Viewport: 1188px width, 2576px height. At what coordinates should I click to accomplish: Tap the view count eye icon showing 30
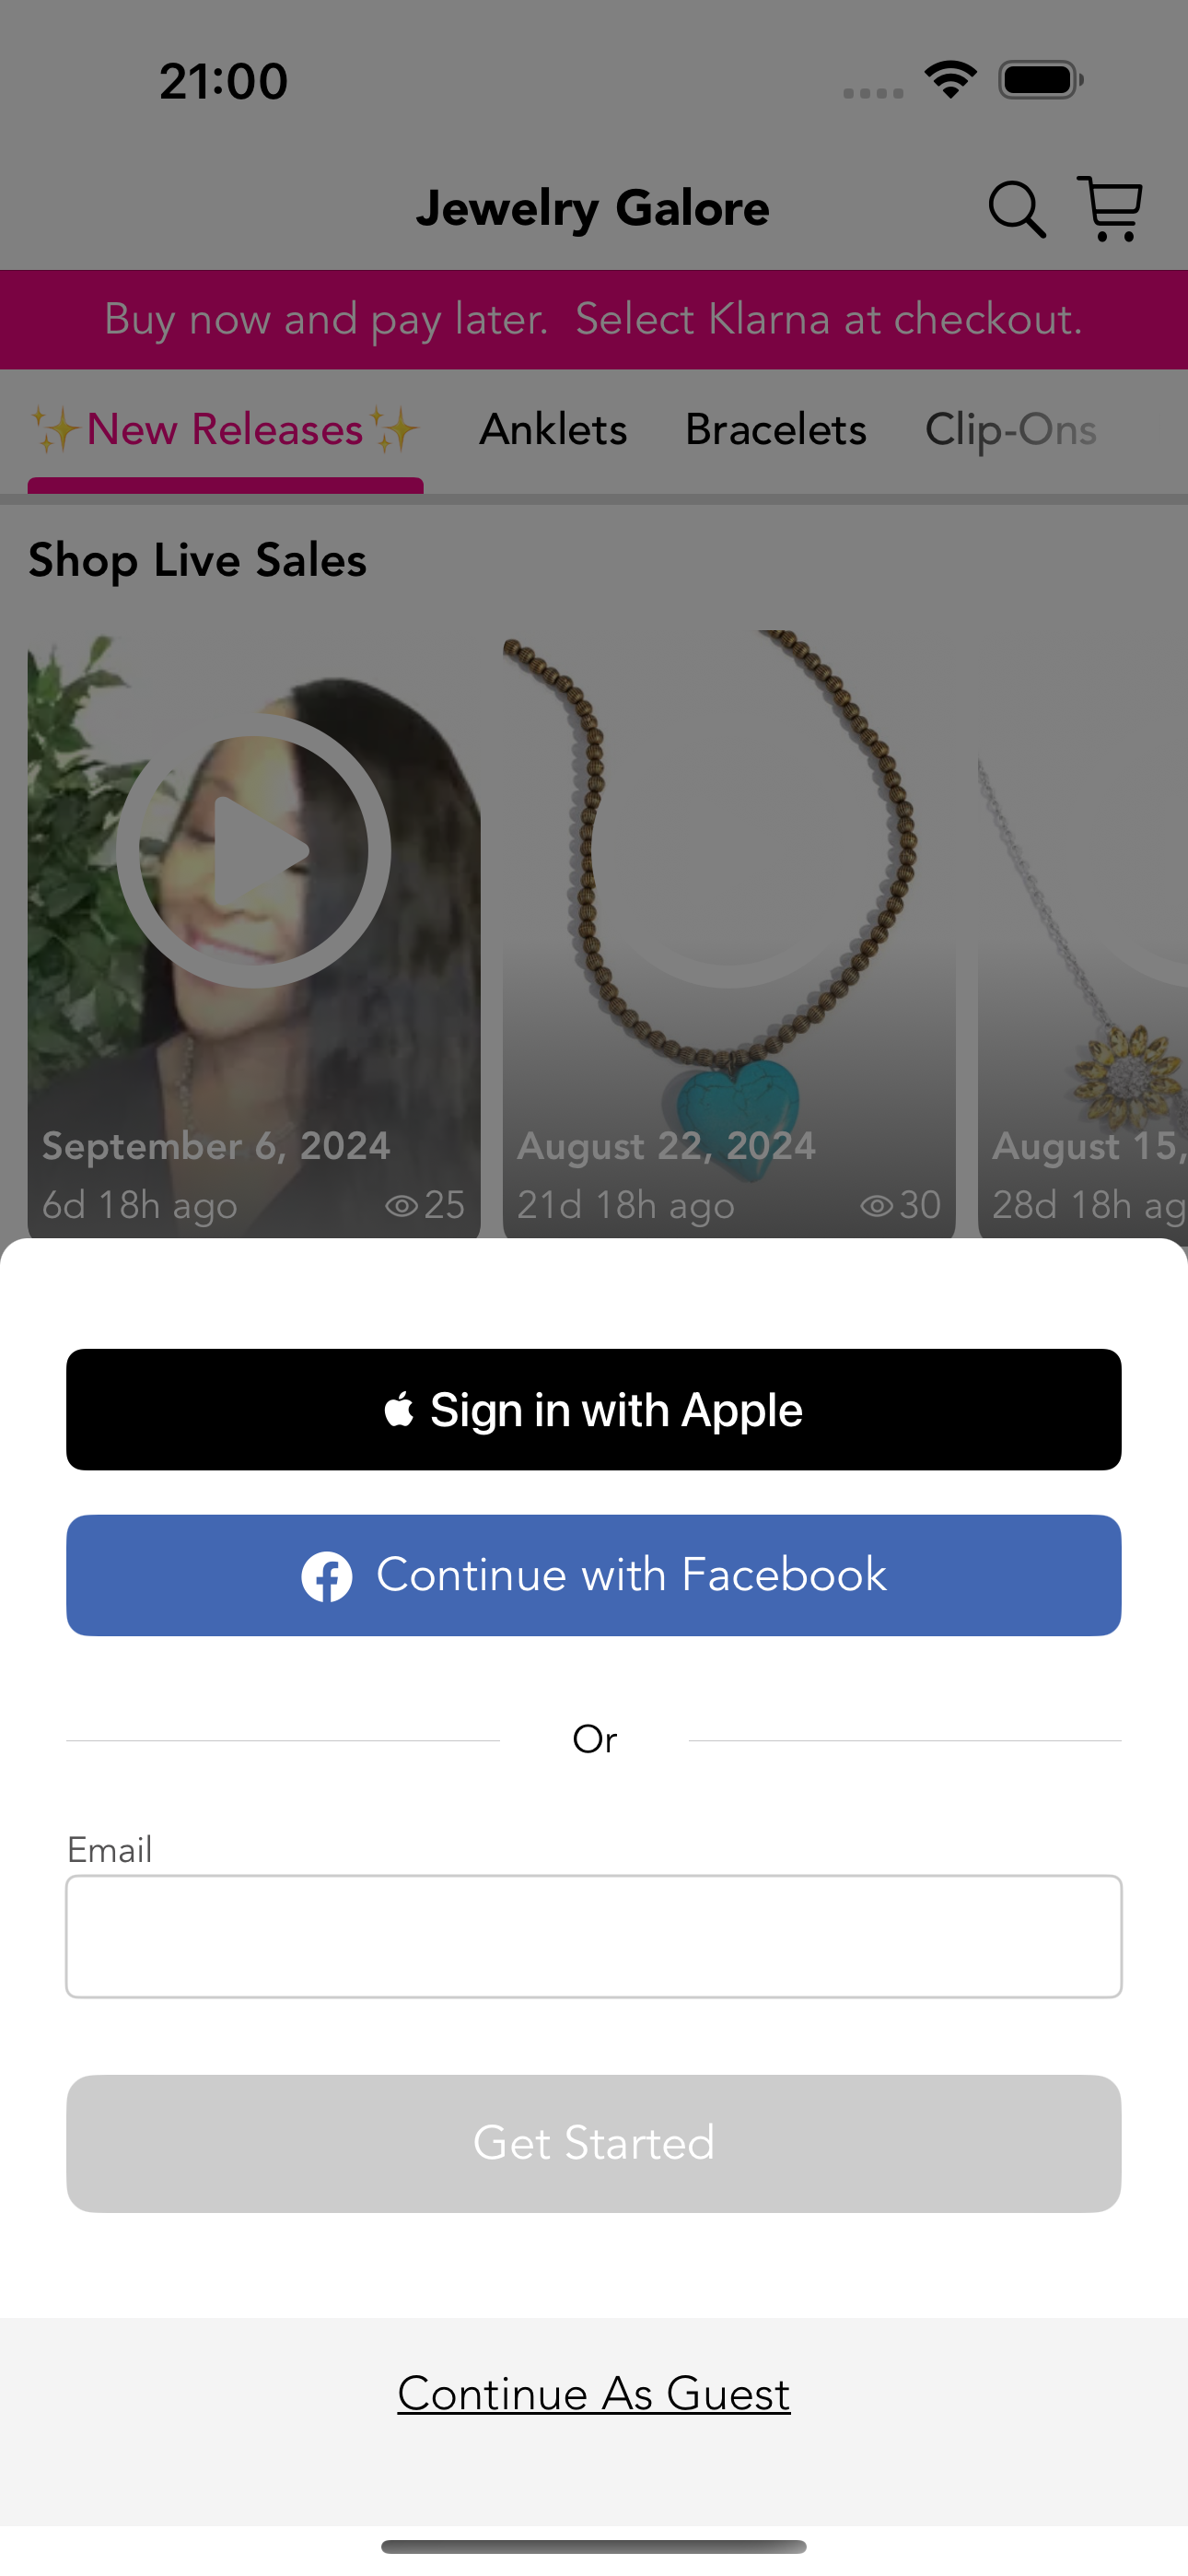(876, 1205)
